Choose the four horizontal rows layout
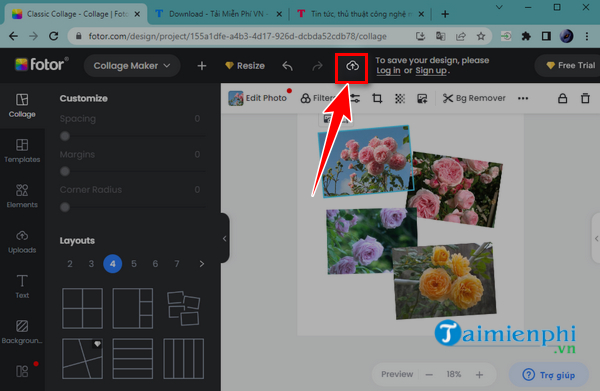Screen dimensions: 600x391 [x=133, y=358]
